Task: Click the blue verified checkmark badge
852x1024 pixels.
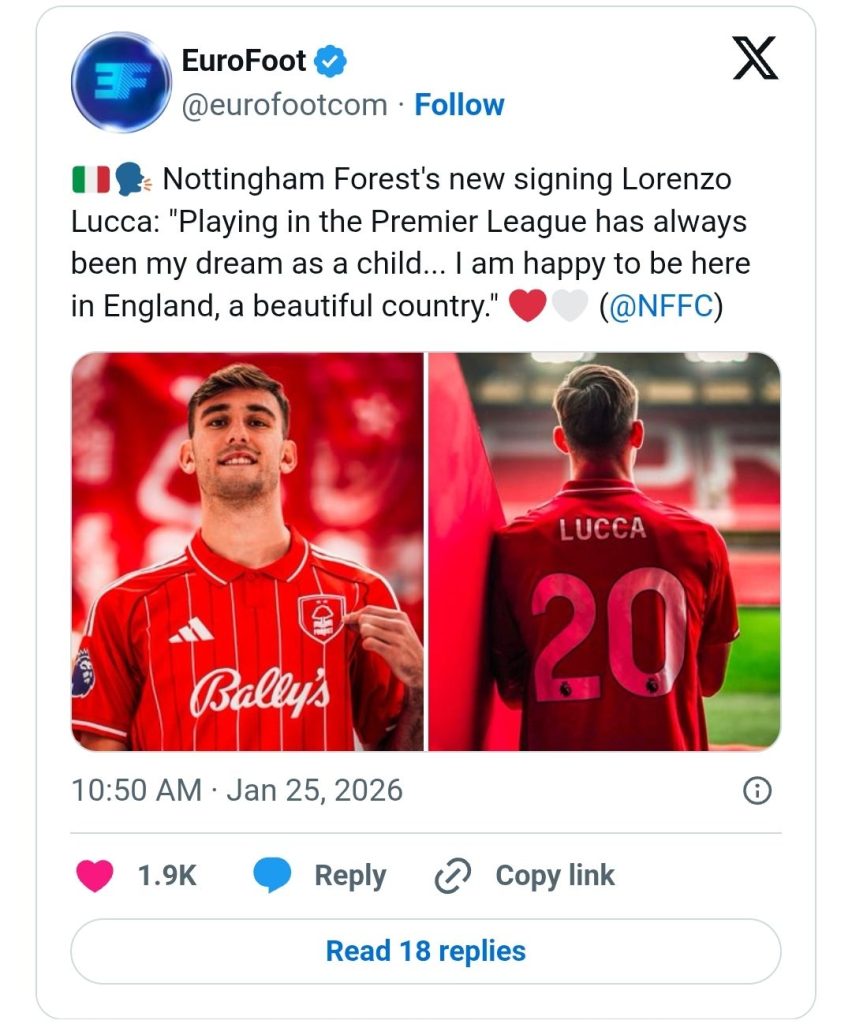Action: point(332,62)
